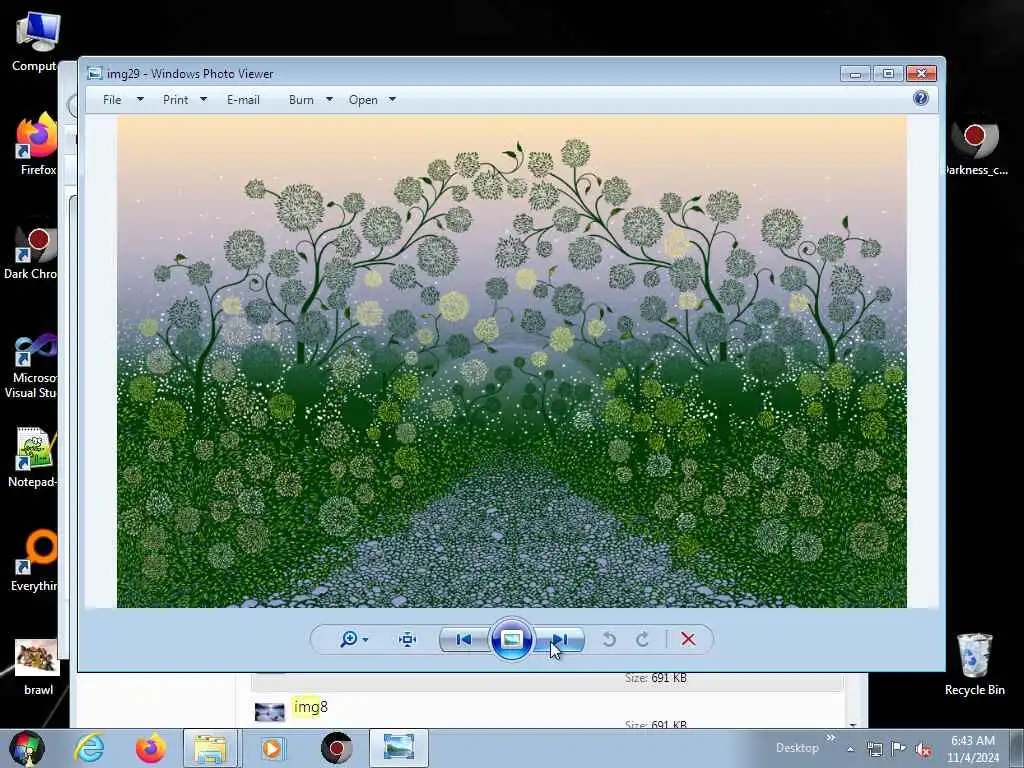The height and width of the screenshot is (768, 1024).
Task: Expand the File menu arrow
Action: [x=140, y=100]
